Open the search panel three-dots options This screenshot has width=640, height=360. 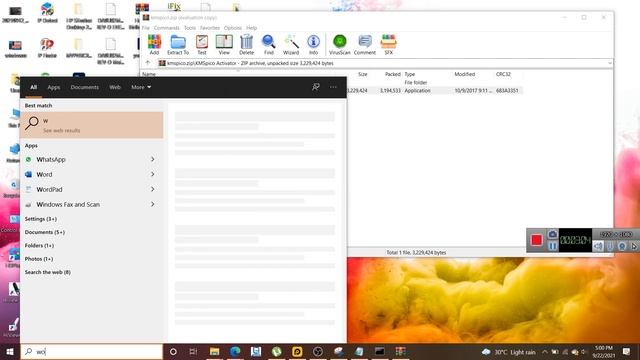click(333, 87)
